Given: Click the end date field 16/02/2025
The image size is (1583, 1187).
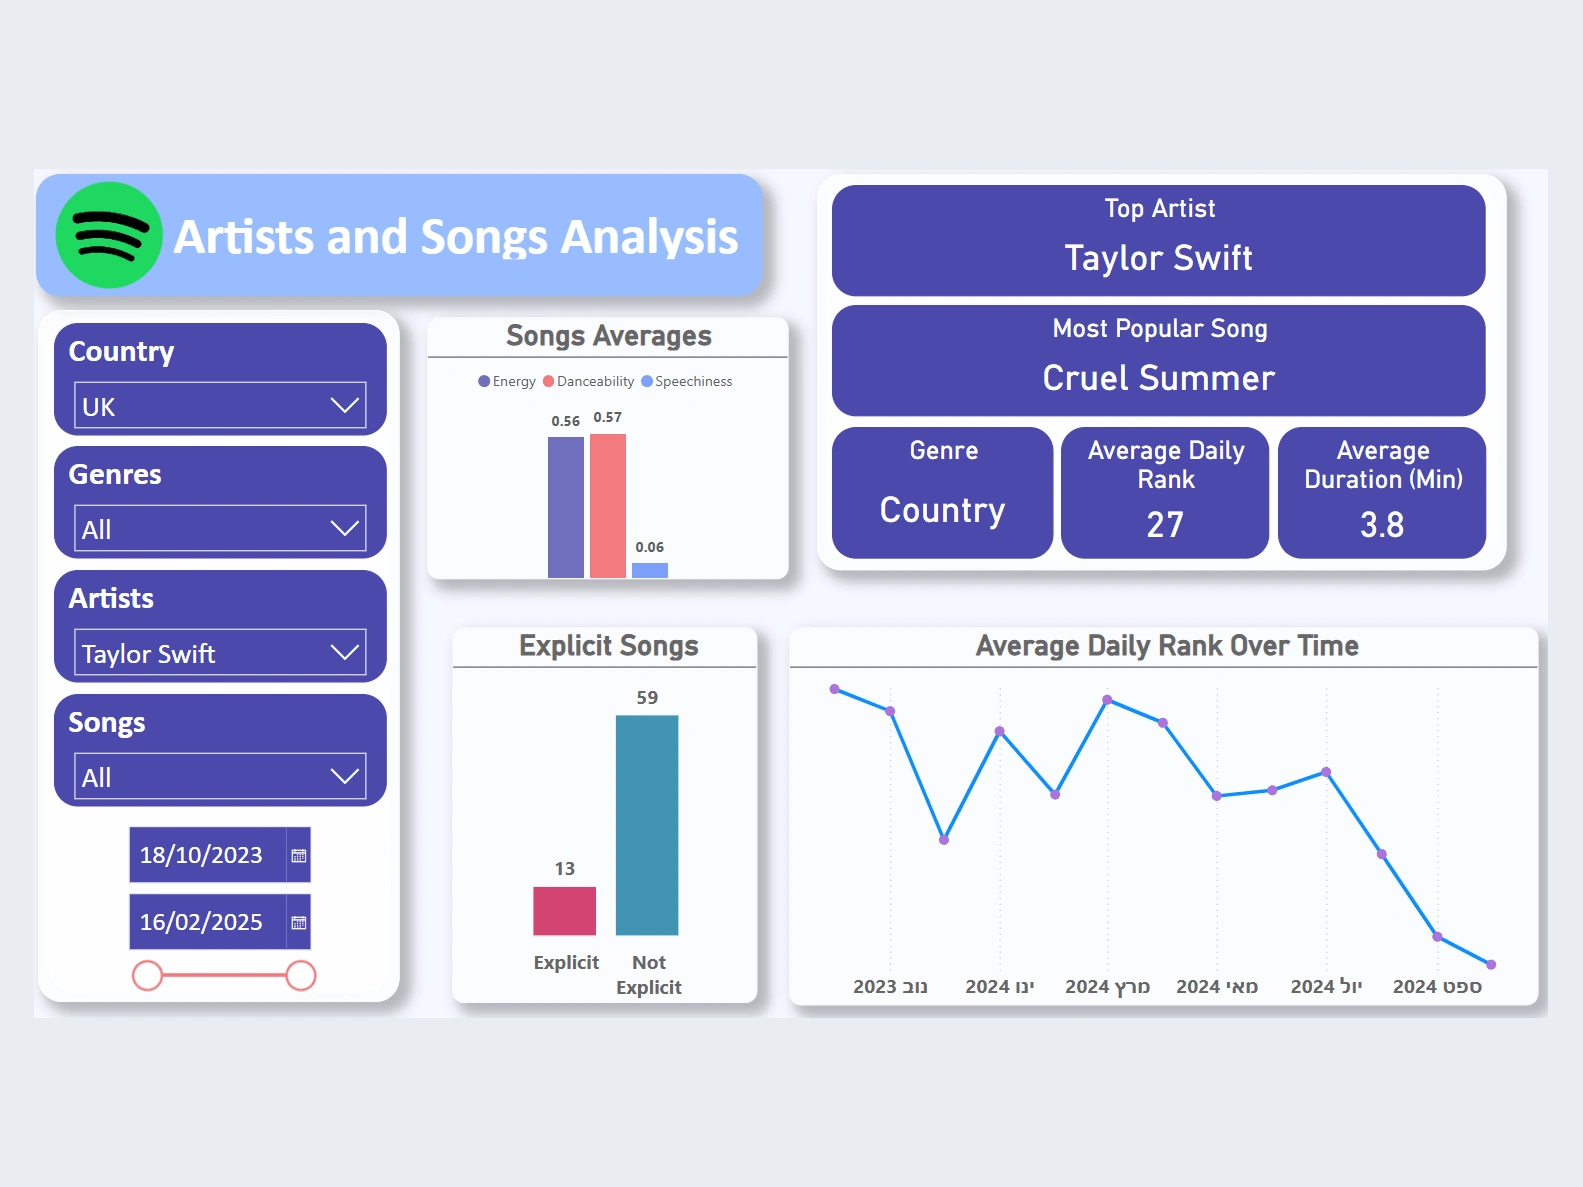Looking at the screenshot, I should pos(208,922).
